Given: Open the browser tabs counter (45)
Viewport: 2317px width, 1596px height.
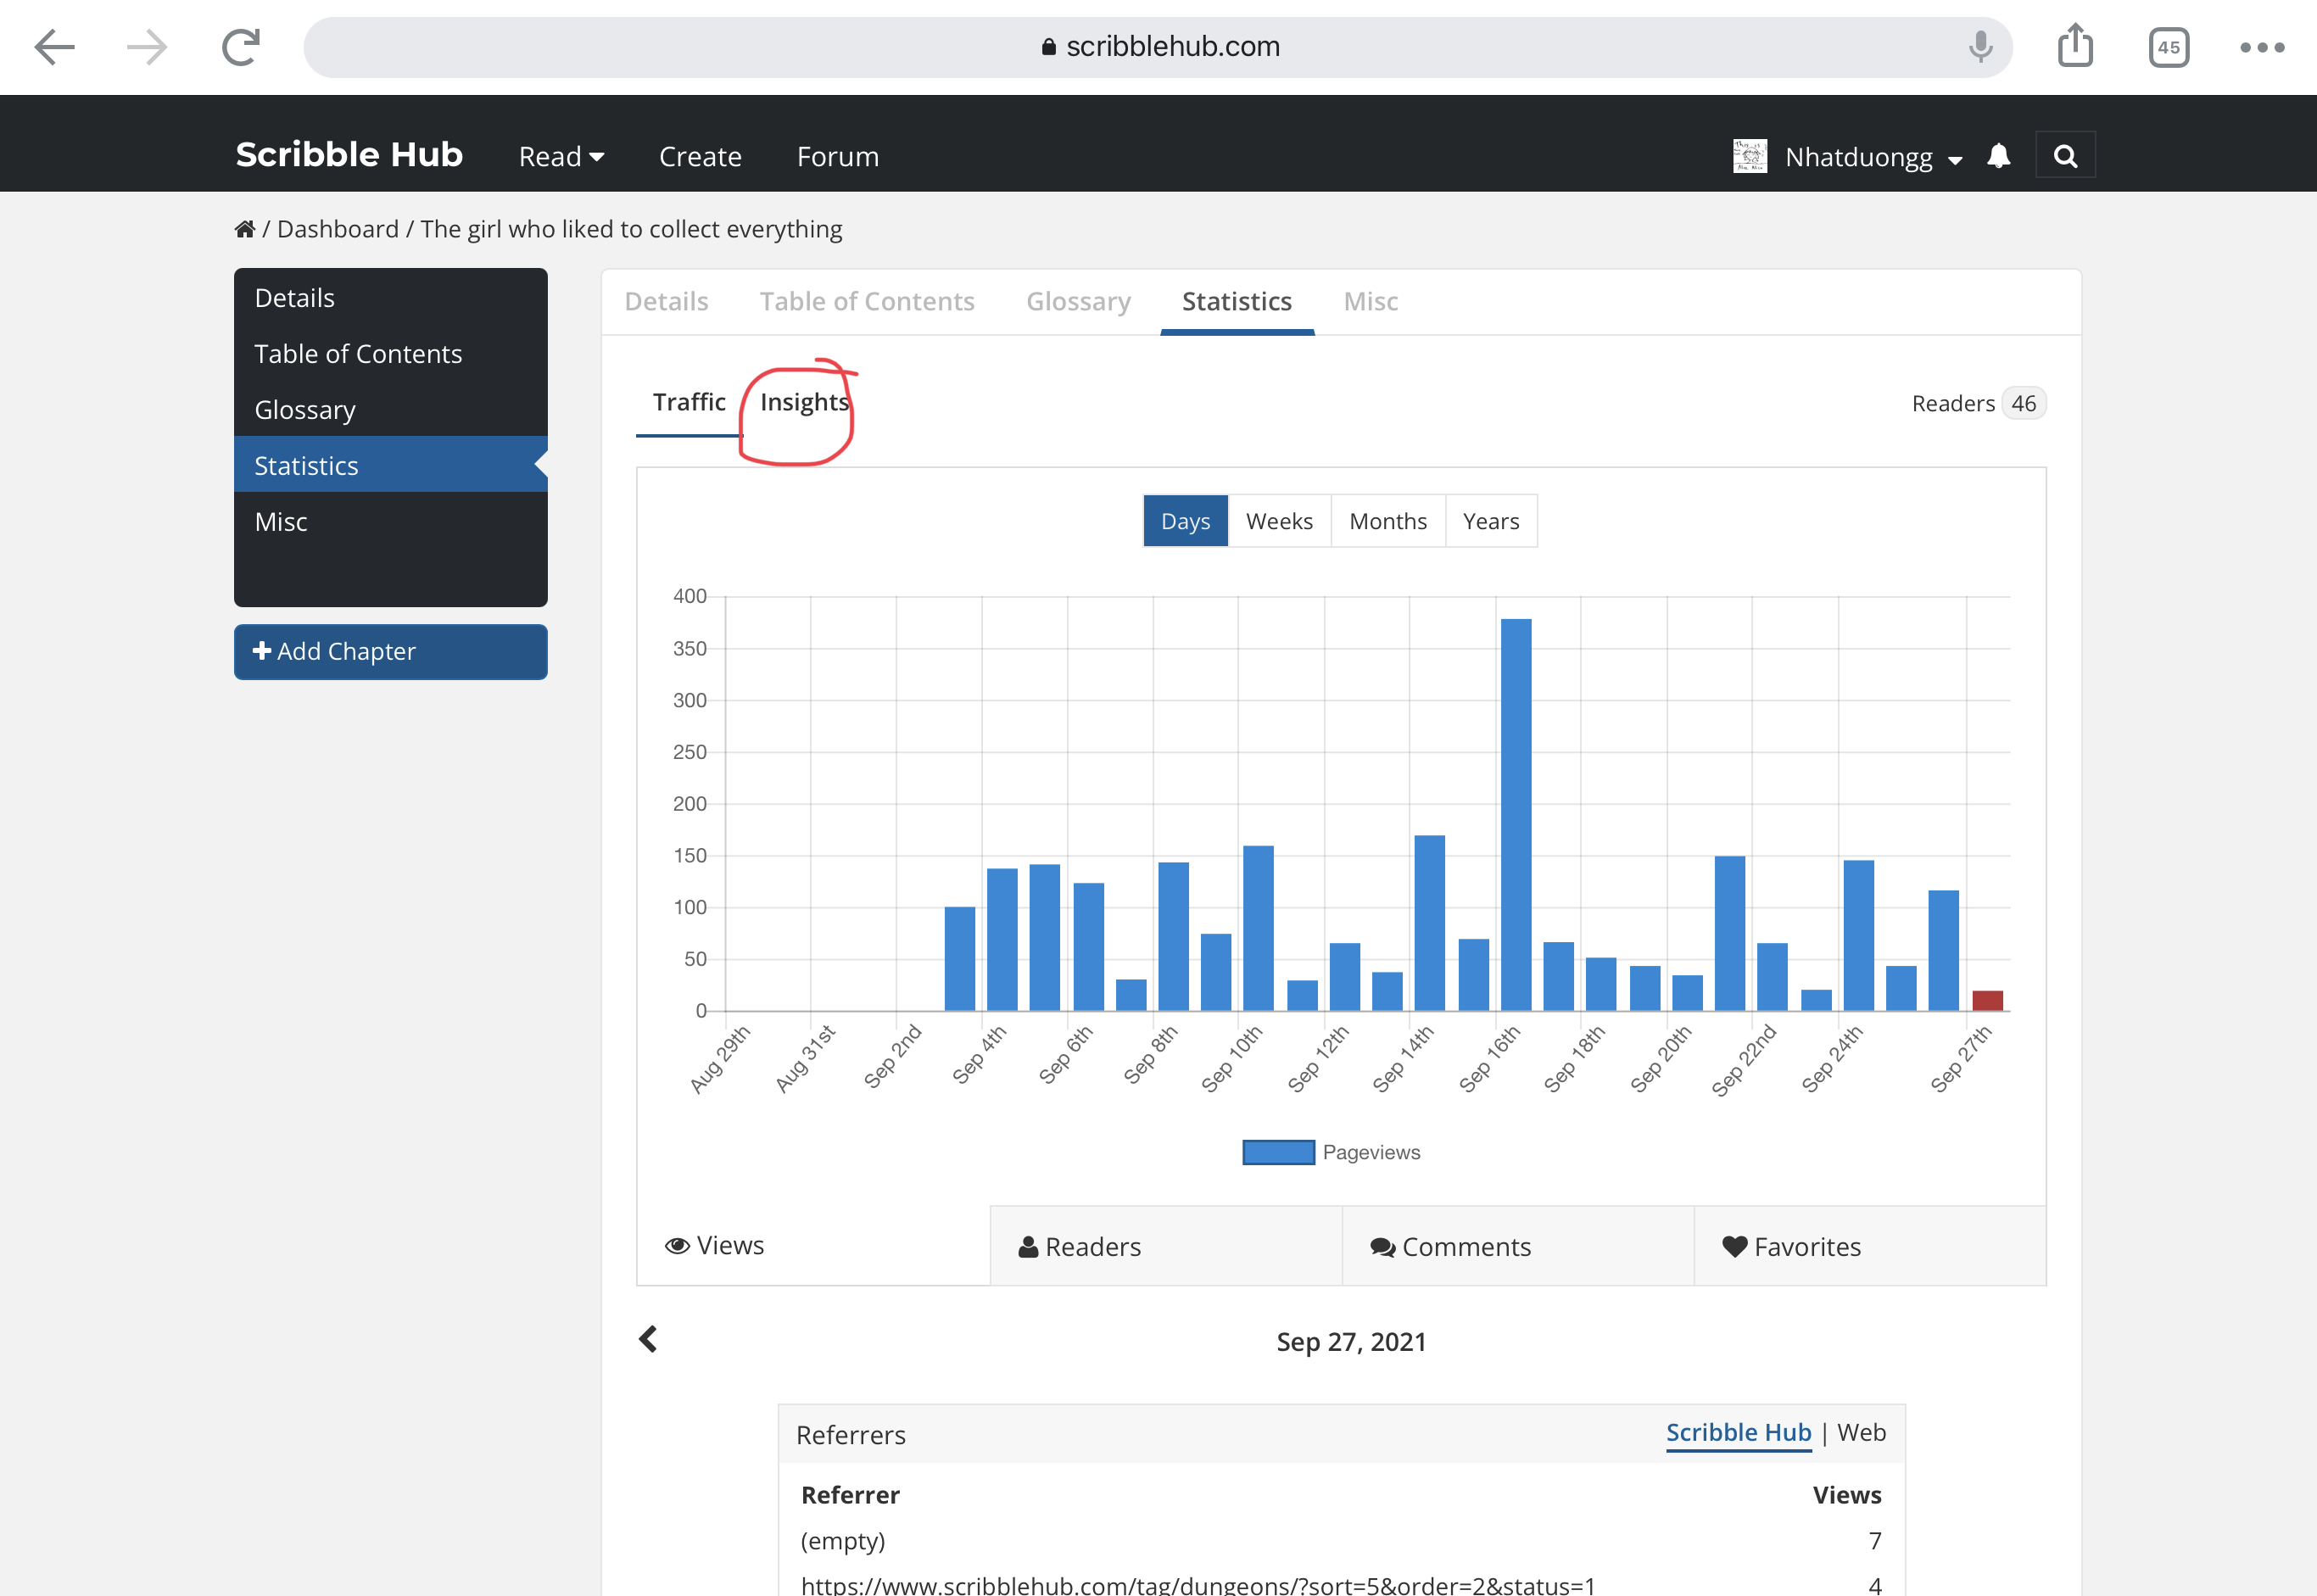Looking at the screenshot, I should 2168,47.
